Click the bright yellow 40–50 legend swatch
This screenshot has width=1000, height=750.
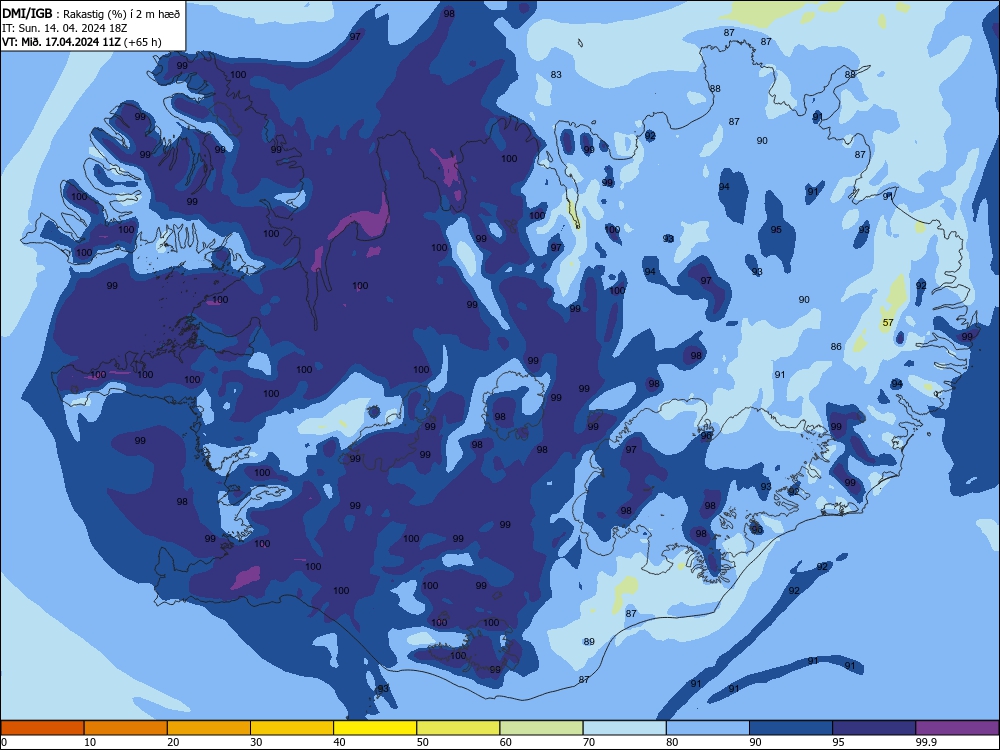[x=375, y=728]
